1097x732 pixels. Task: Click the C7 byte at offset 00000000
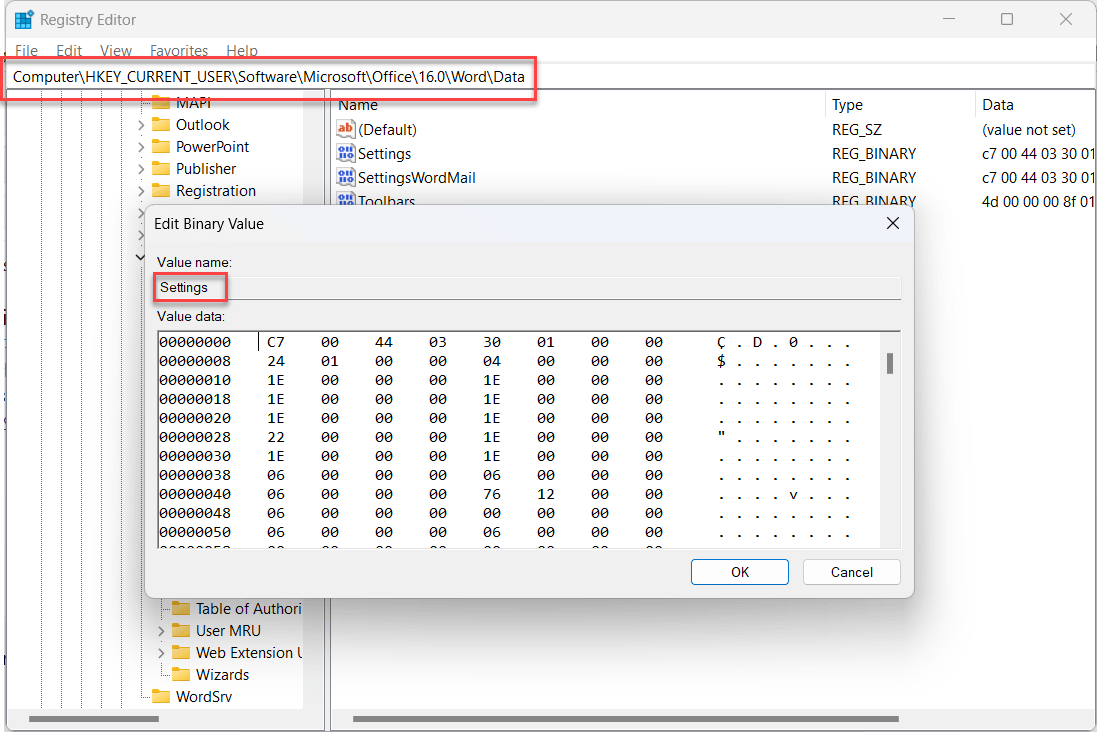pos(276,342)
